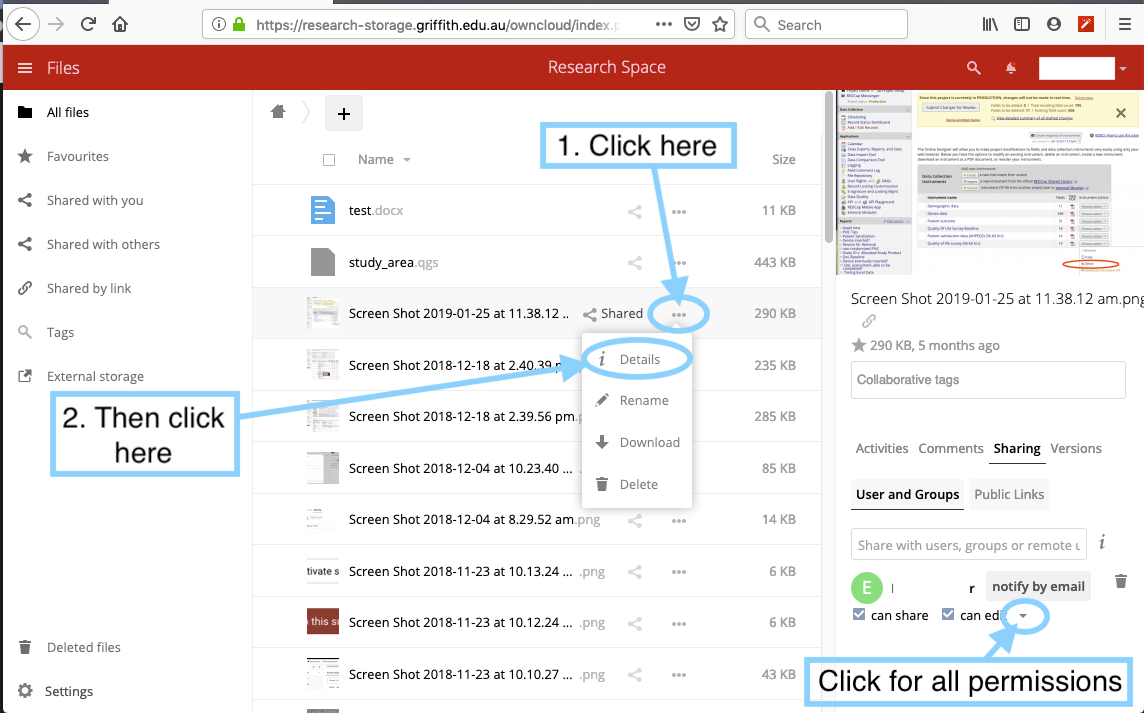Click the search magnifier in red header

coord(973,68)
